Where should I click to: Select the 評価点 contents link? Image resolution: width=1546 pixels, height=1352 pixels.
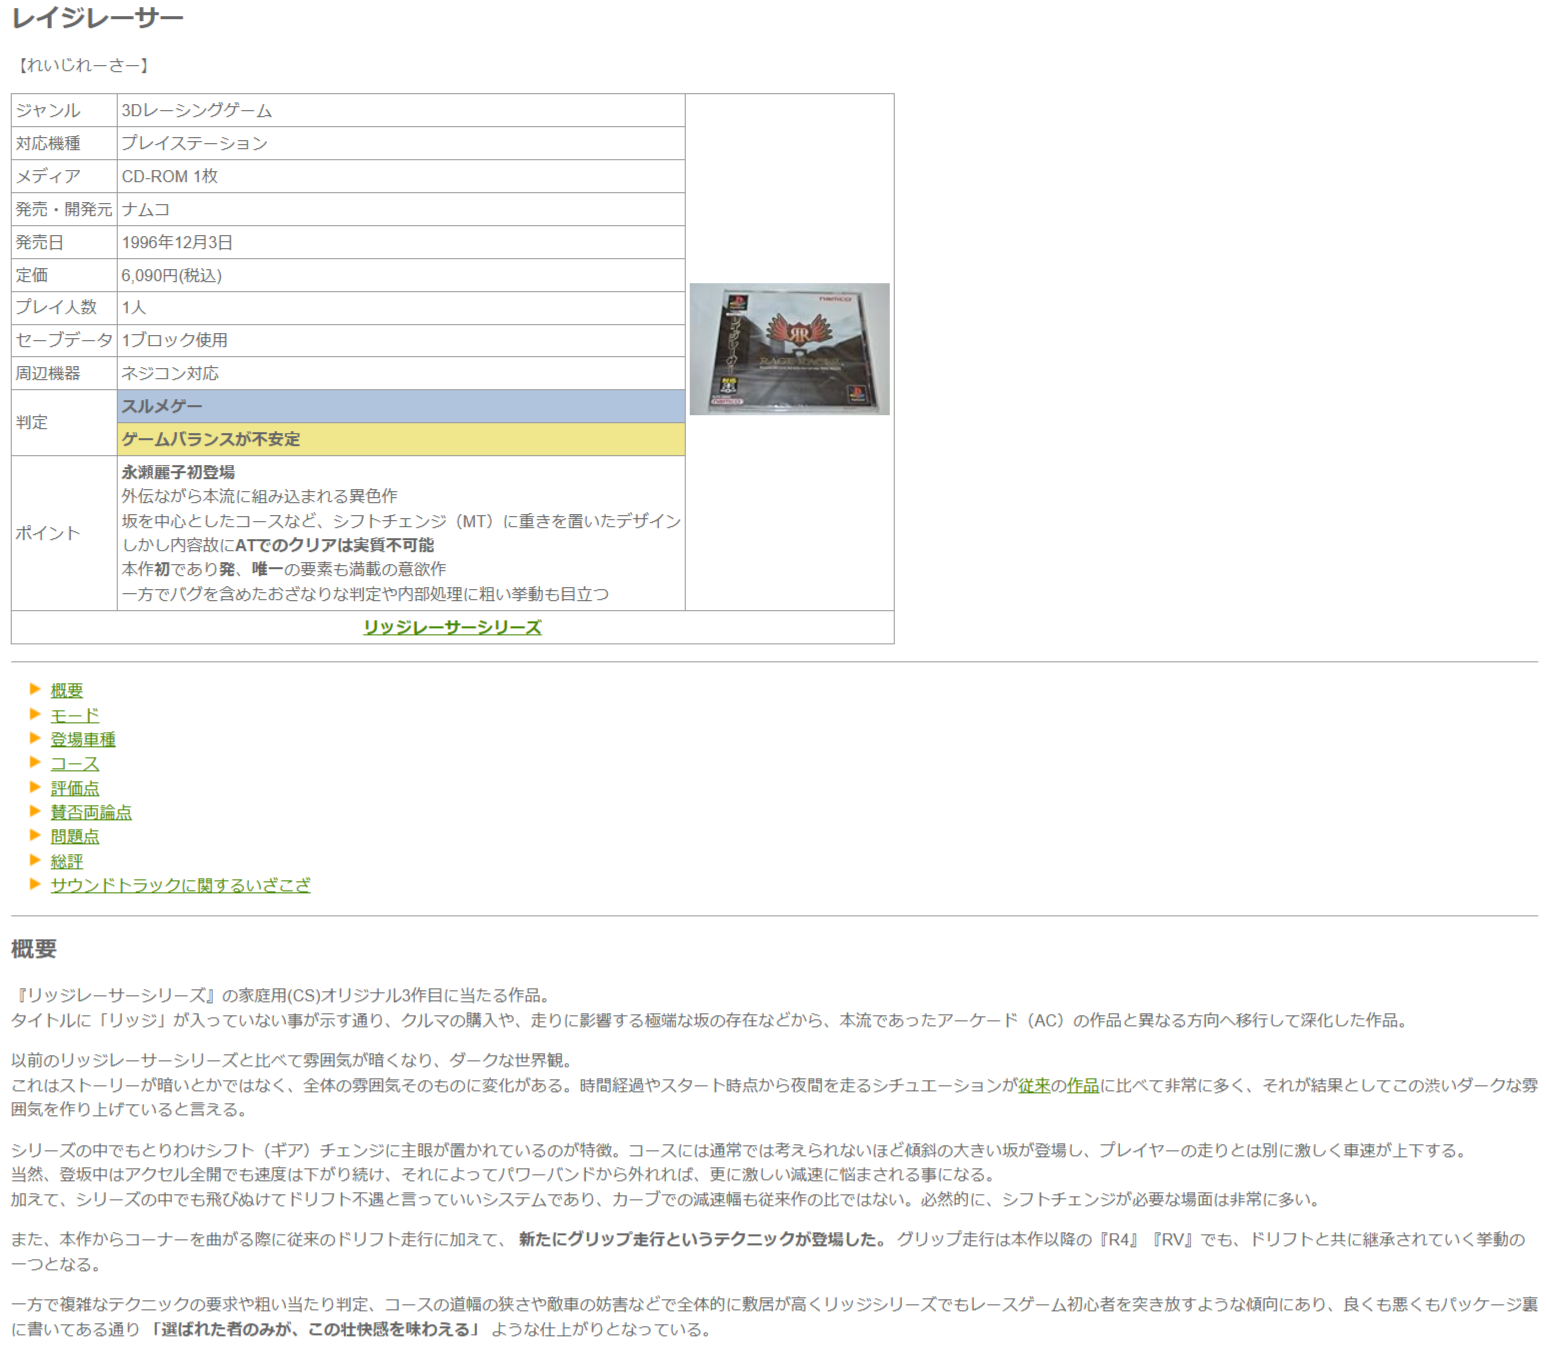click(x=75, y=788)
